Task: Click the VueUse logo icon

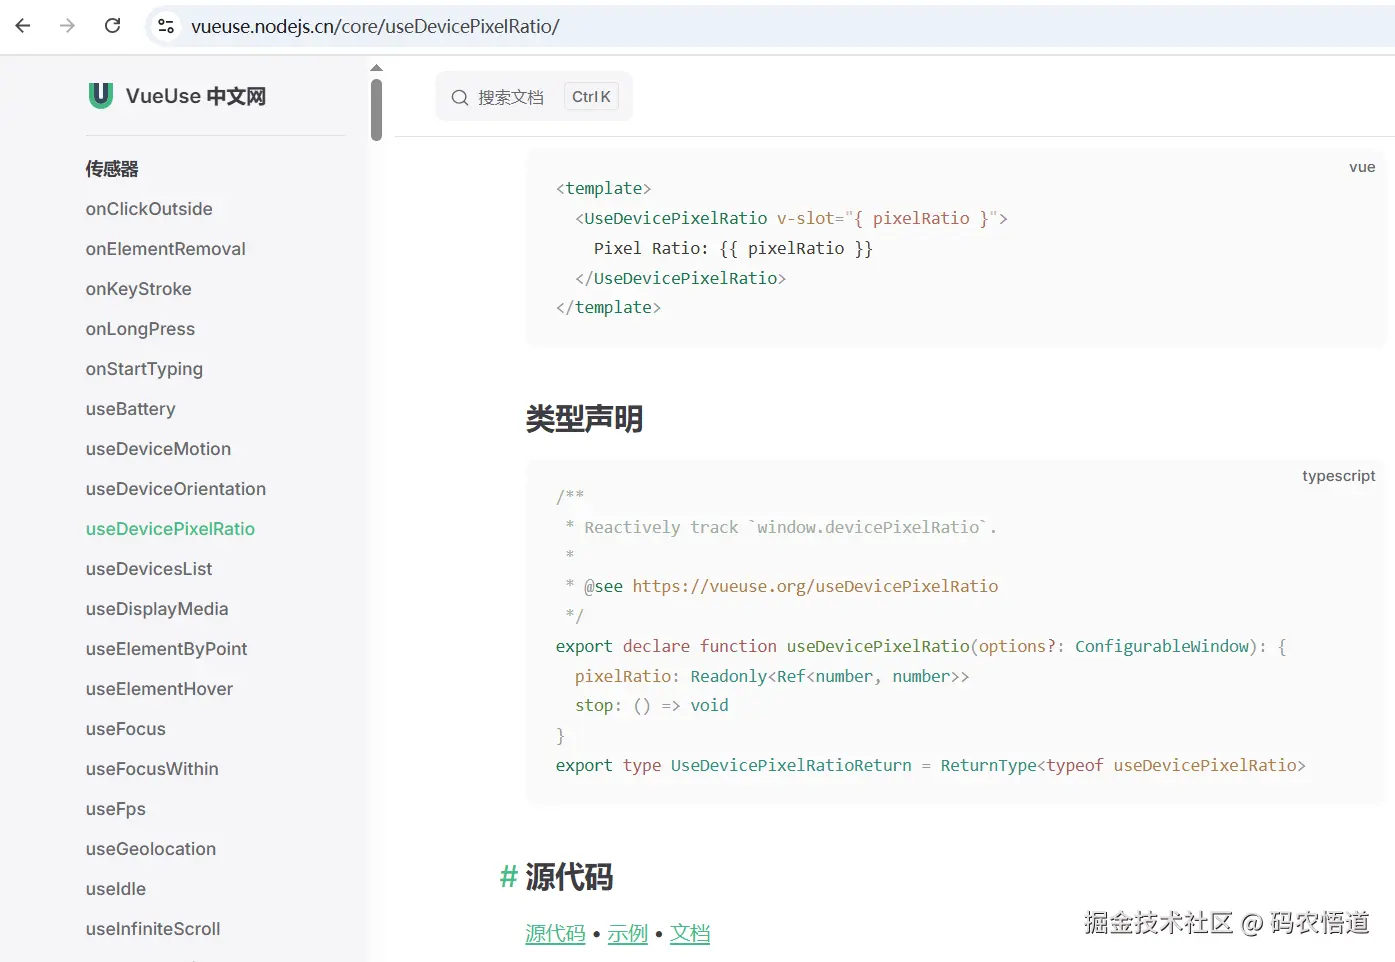Action: [x=100, y=95]
